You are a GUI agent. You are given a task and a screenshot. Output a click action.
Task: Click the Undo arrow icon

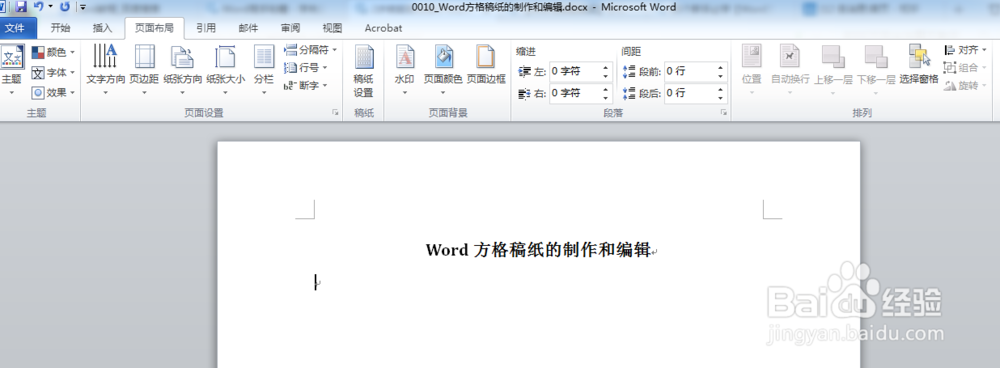pos(39,7)
